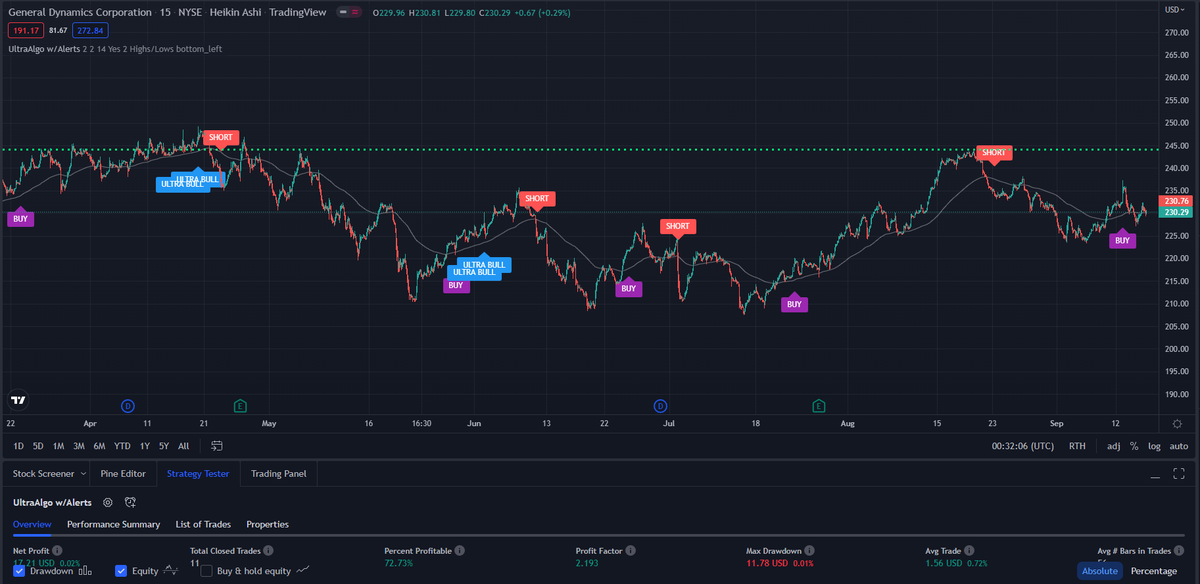Click the General Dynamics Corporation chart title
This screenshot has width=1200, height=584.
pos(78,12)
